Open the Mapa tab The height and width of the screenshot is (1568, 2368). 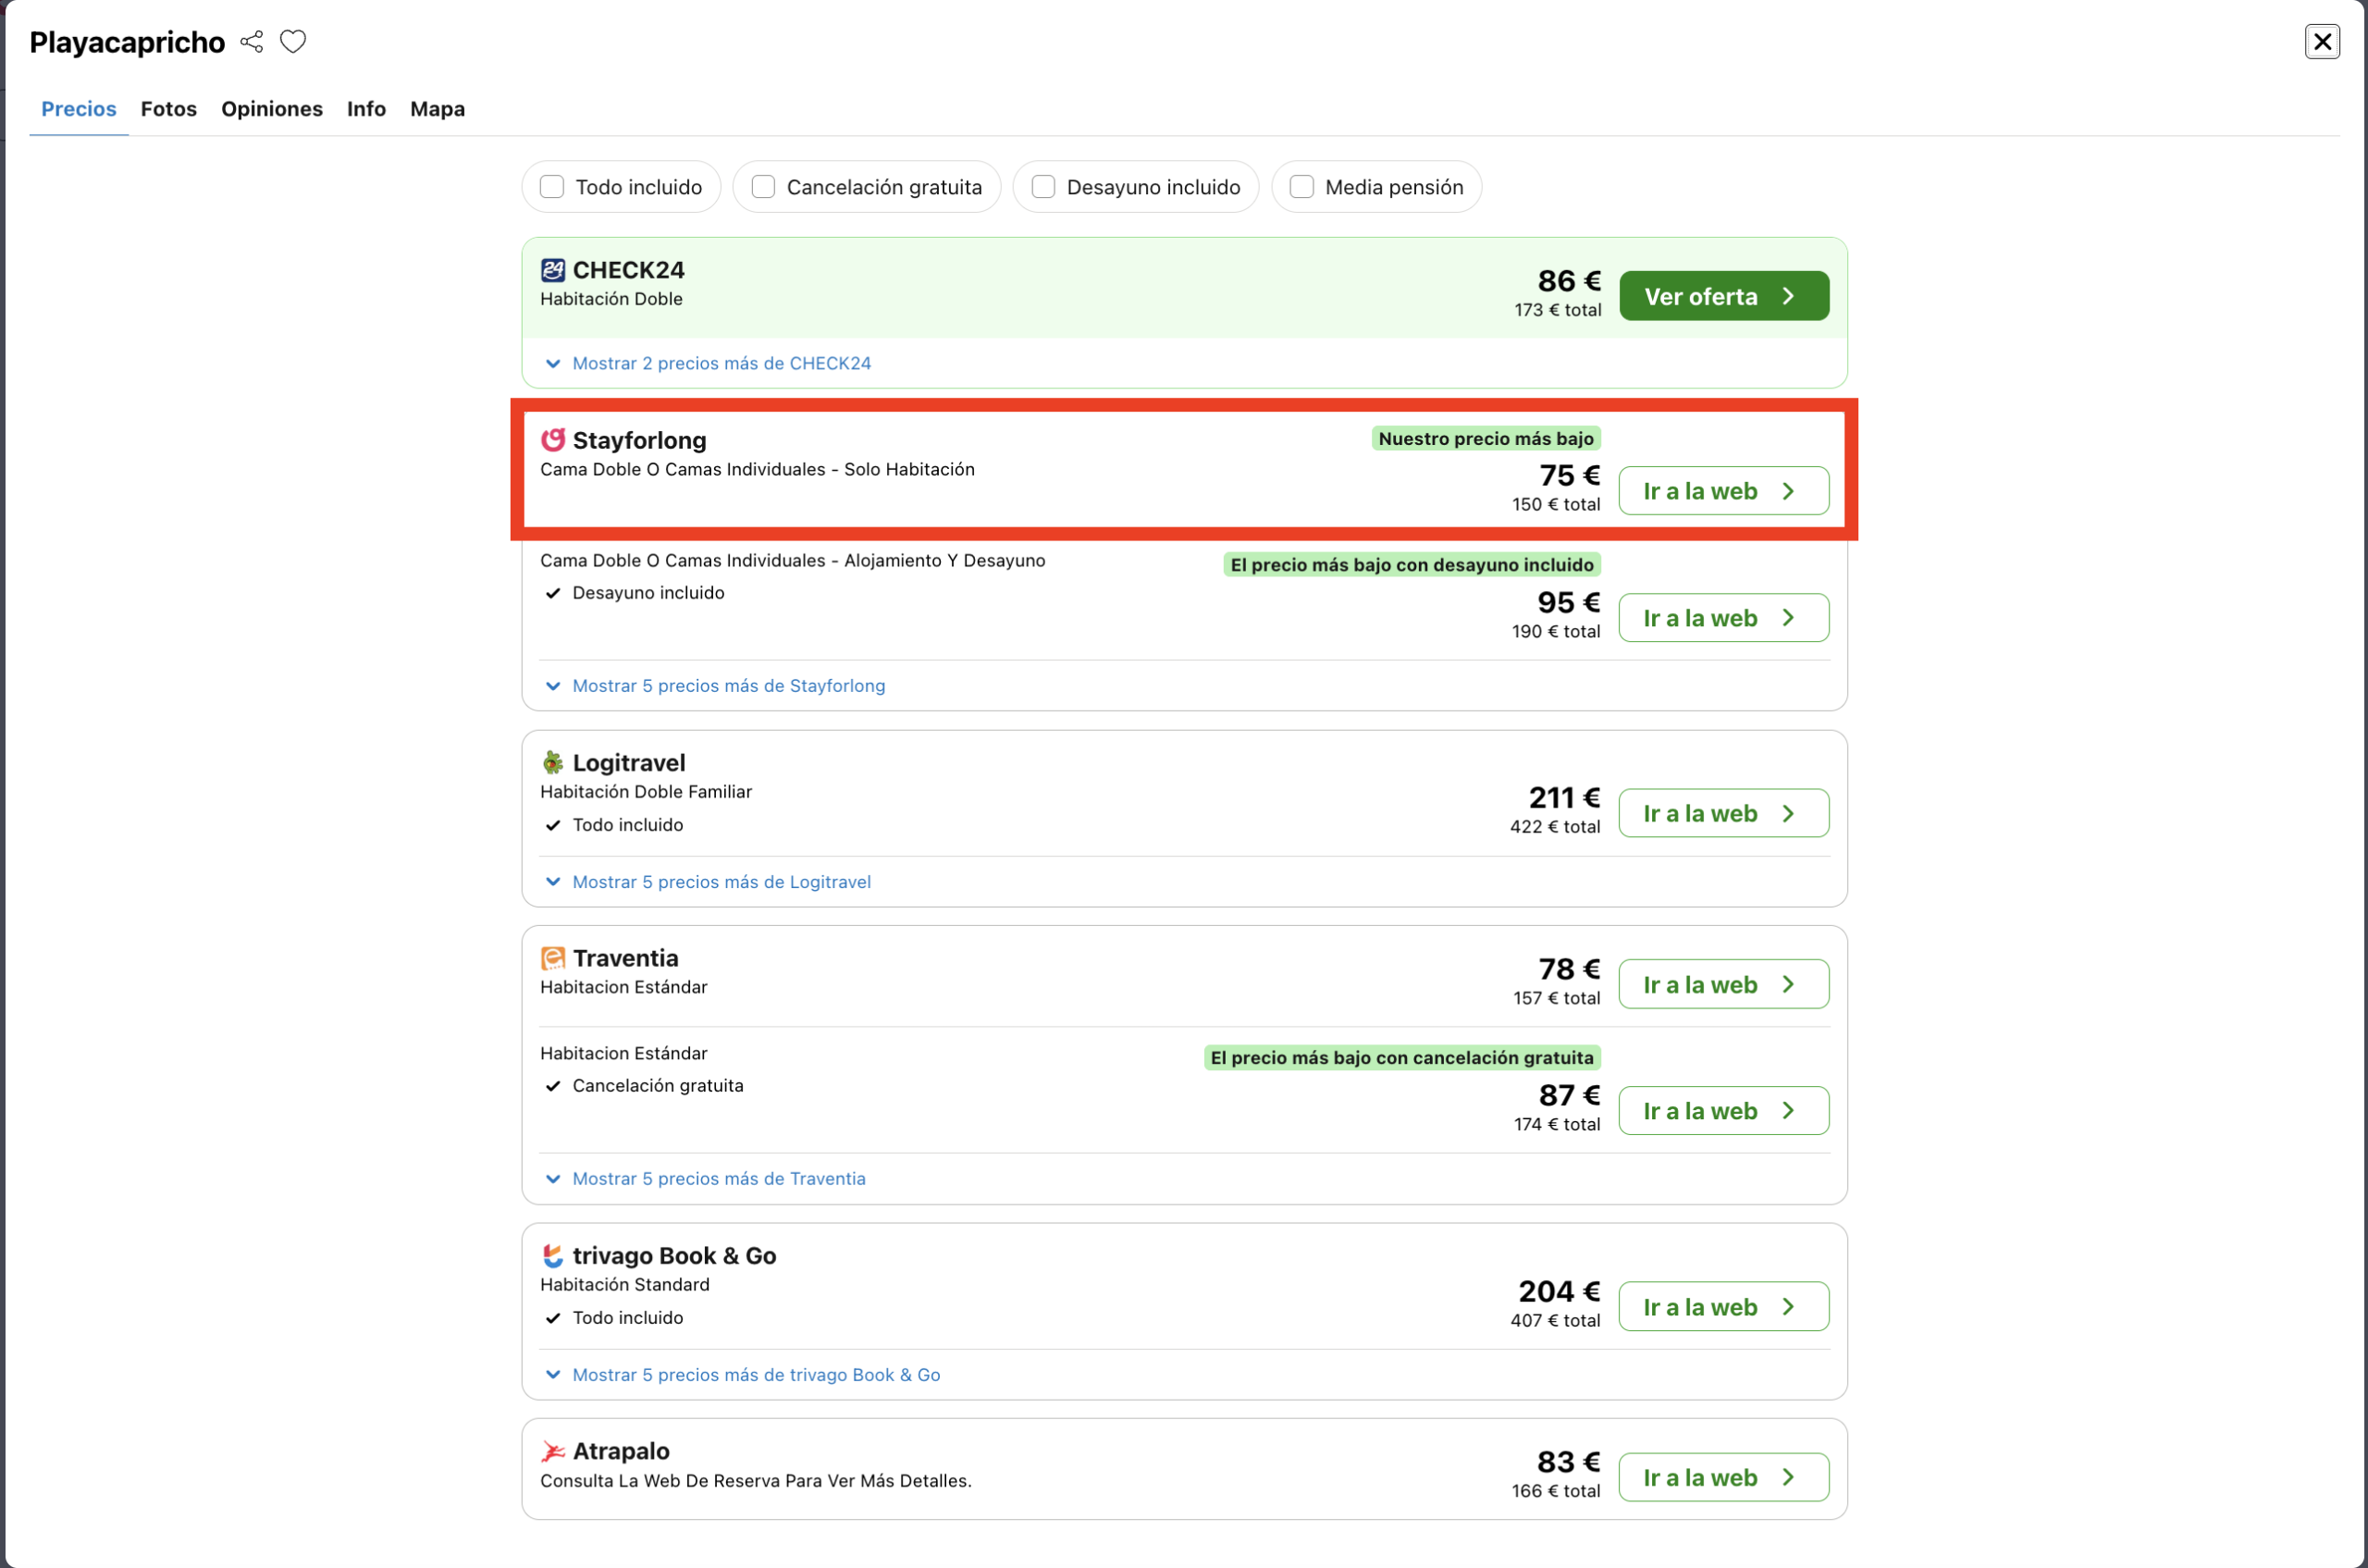[438, 109]
